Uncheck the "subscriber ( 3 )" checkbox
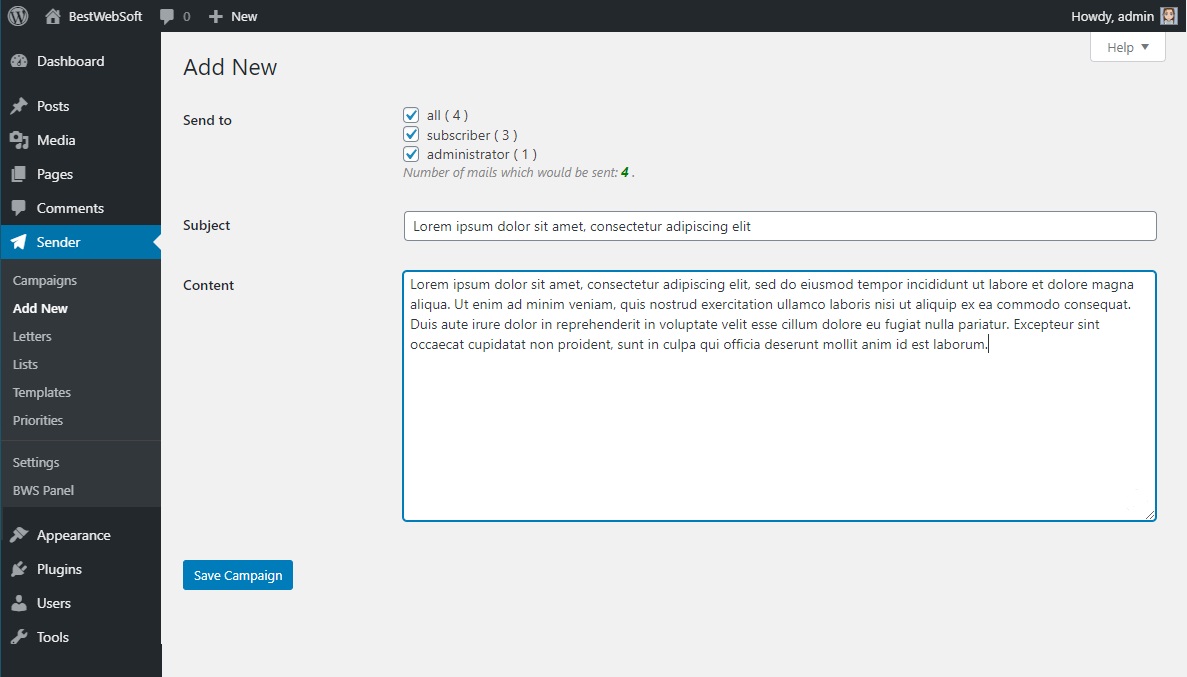1187x677 pixels. tap(411, 134)
